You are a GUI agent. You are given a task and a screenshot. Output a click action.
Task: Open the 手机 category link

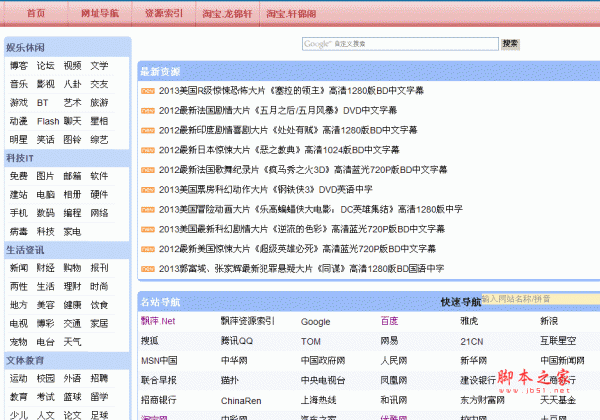pyautogui.click(x=19, y=213)
